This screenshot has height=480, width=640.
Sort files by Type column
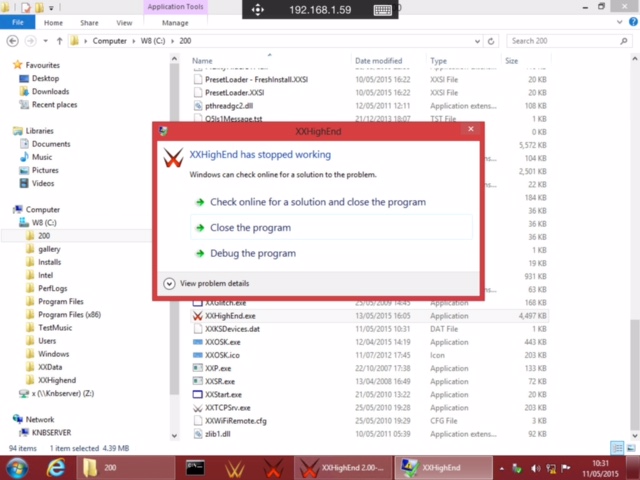(x=438, y=61)
